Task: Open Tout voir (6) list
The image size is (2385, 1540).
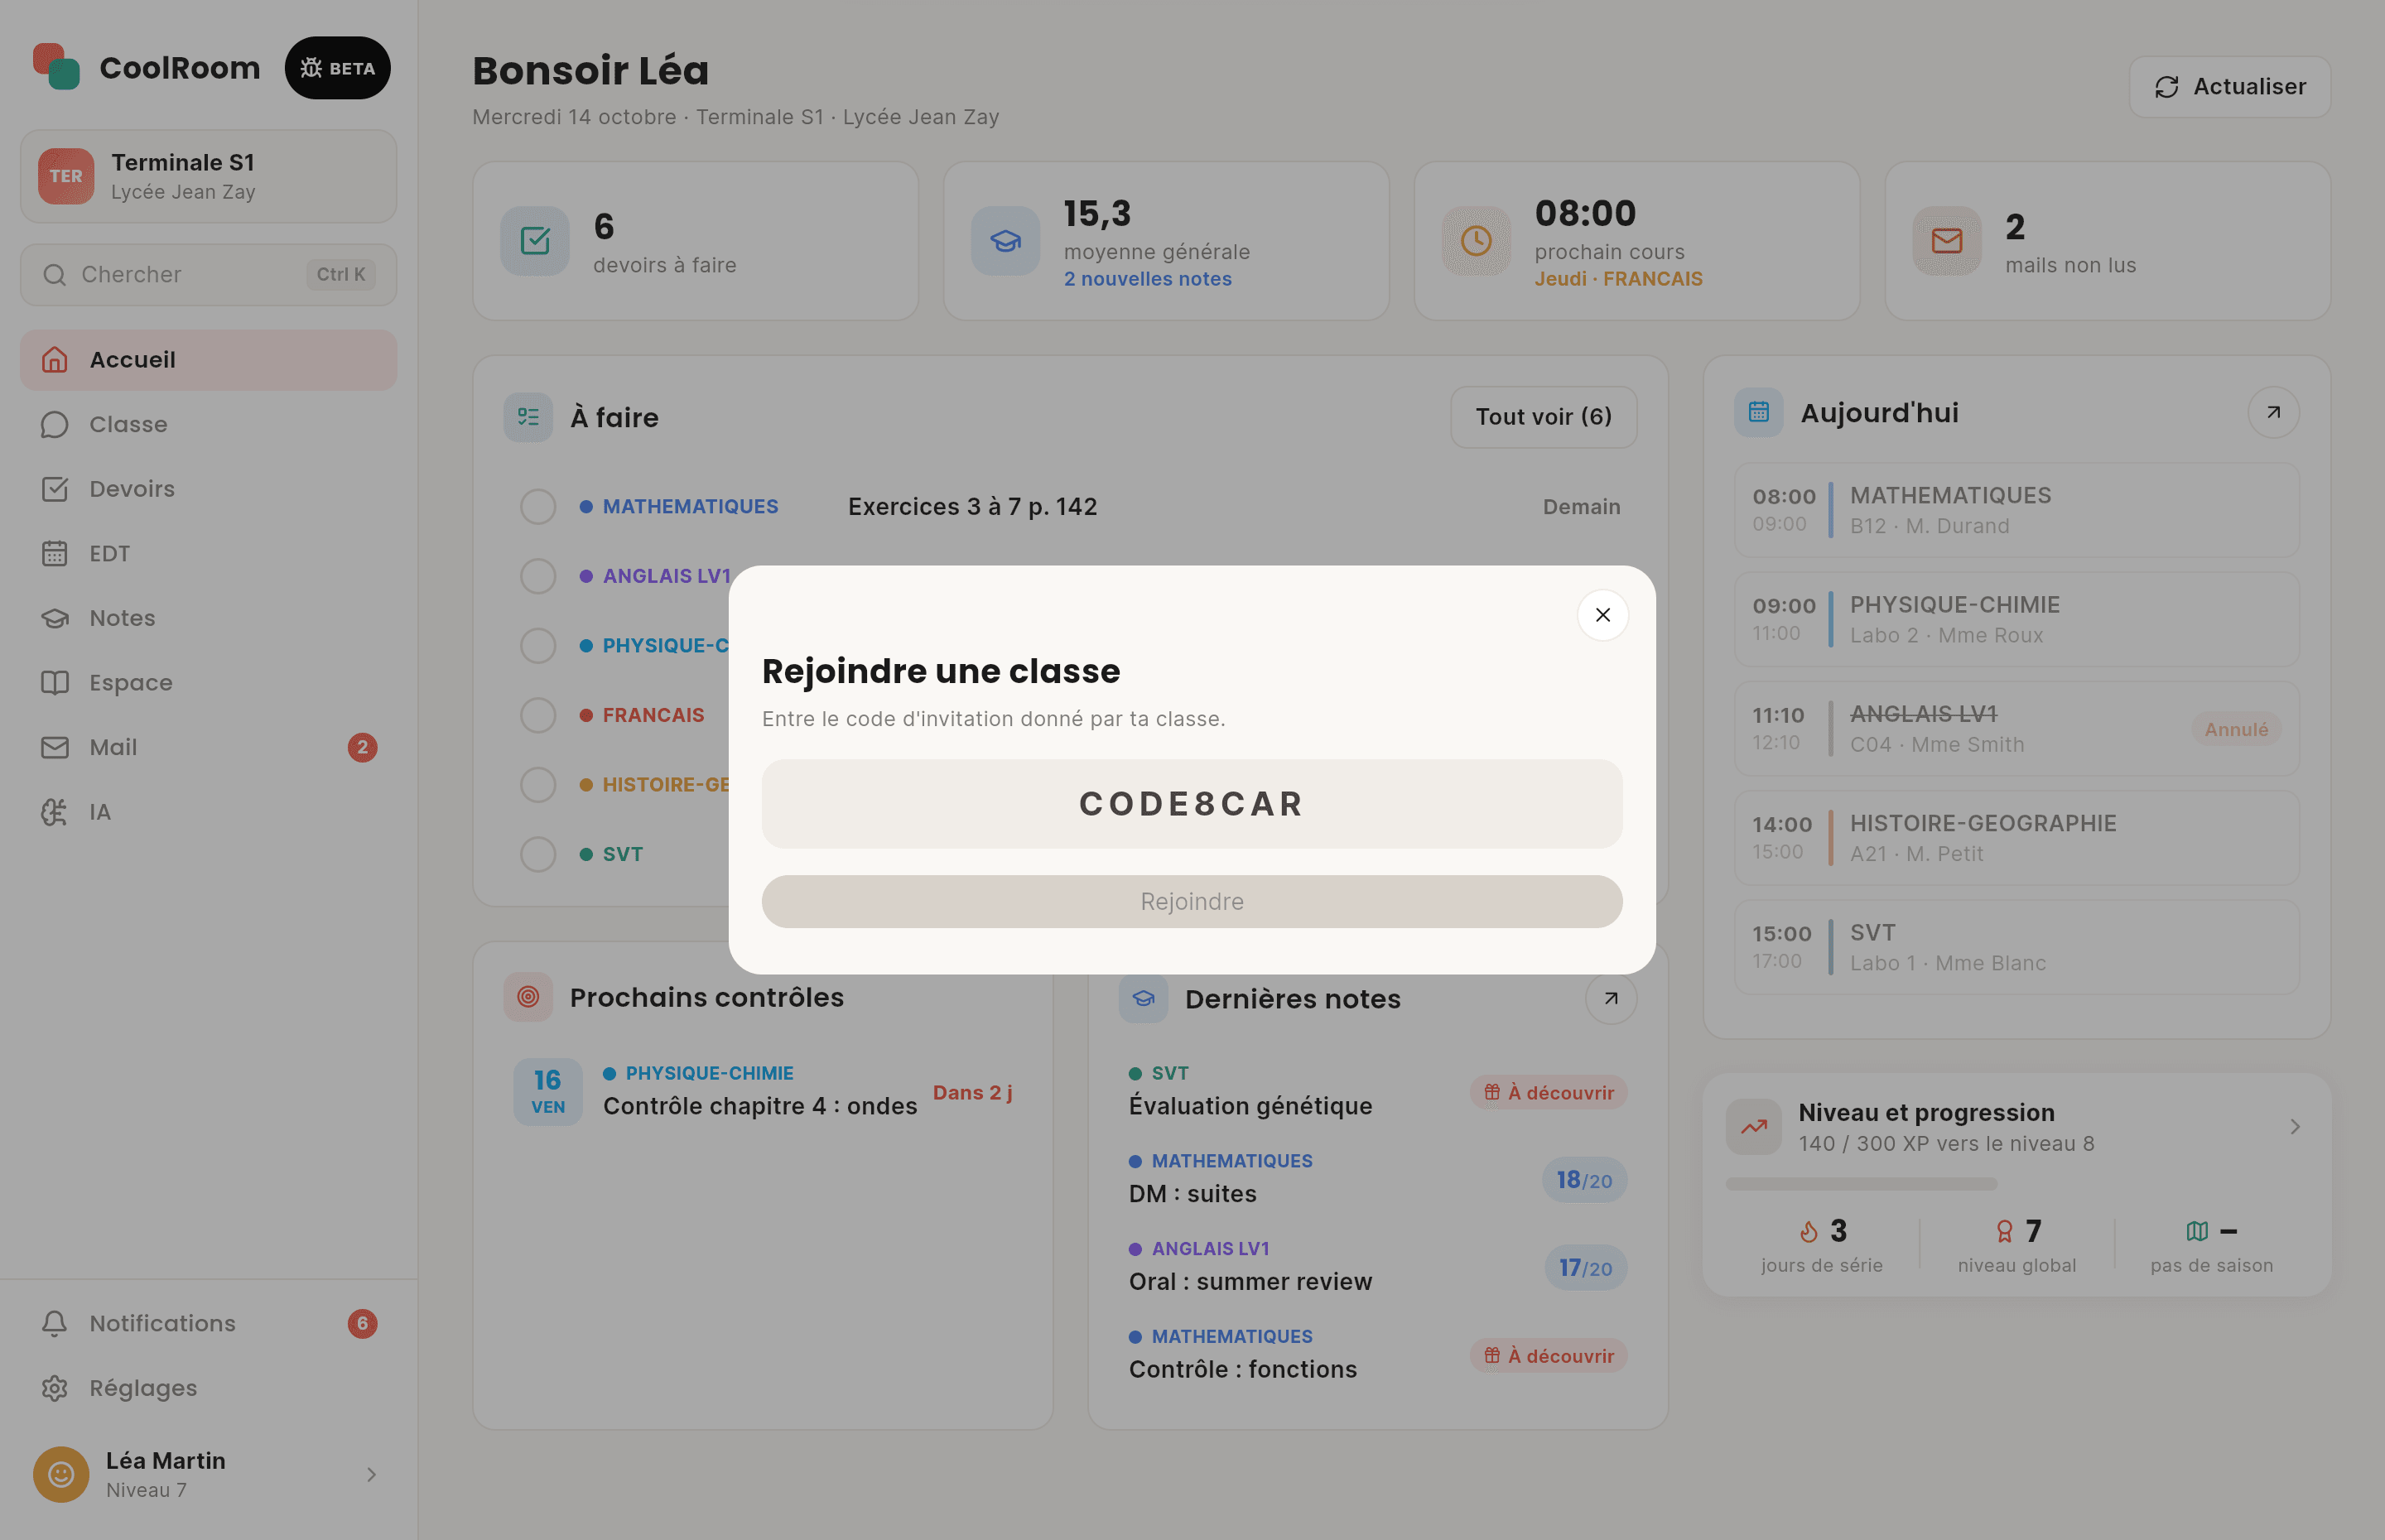Action: click(x=1543, y=417)
